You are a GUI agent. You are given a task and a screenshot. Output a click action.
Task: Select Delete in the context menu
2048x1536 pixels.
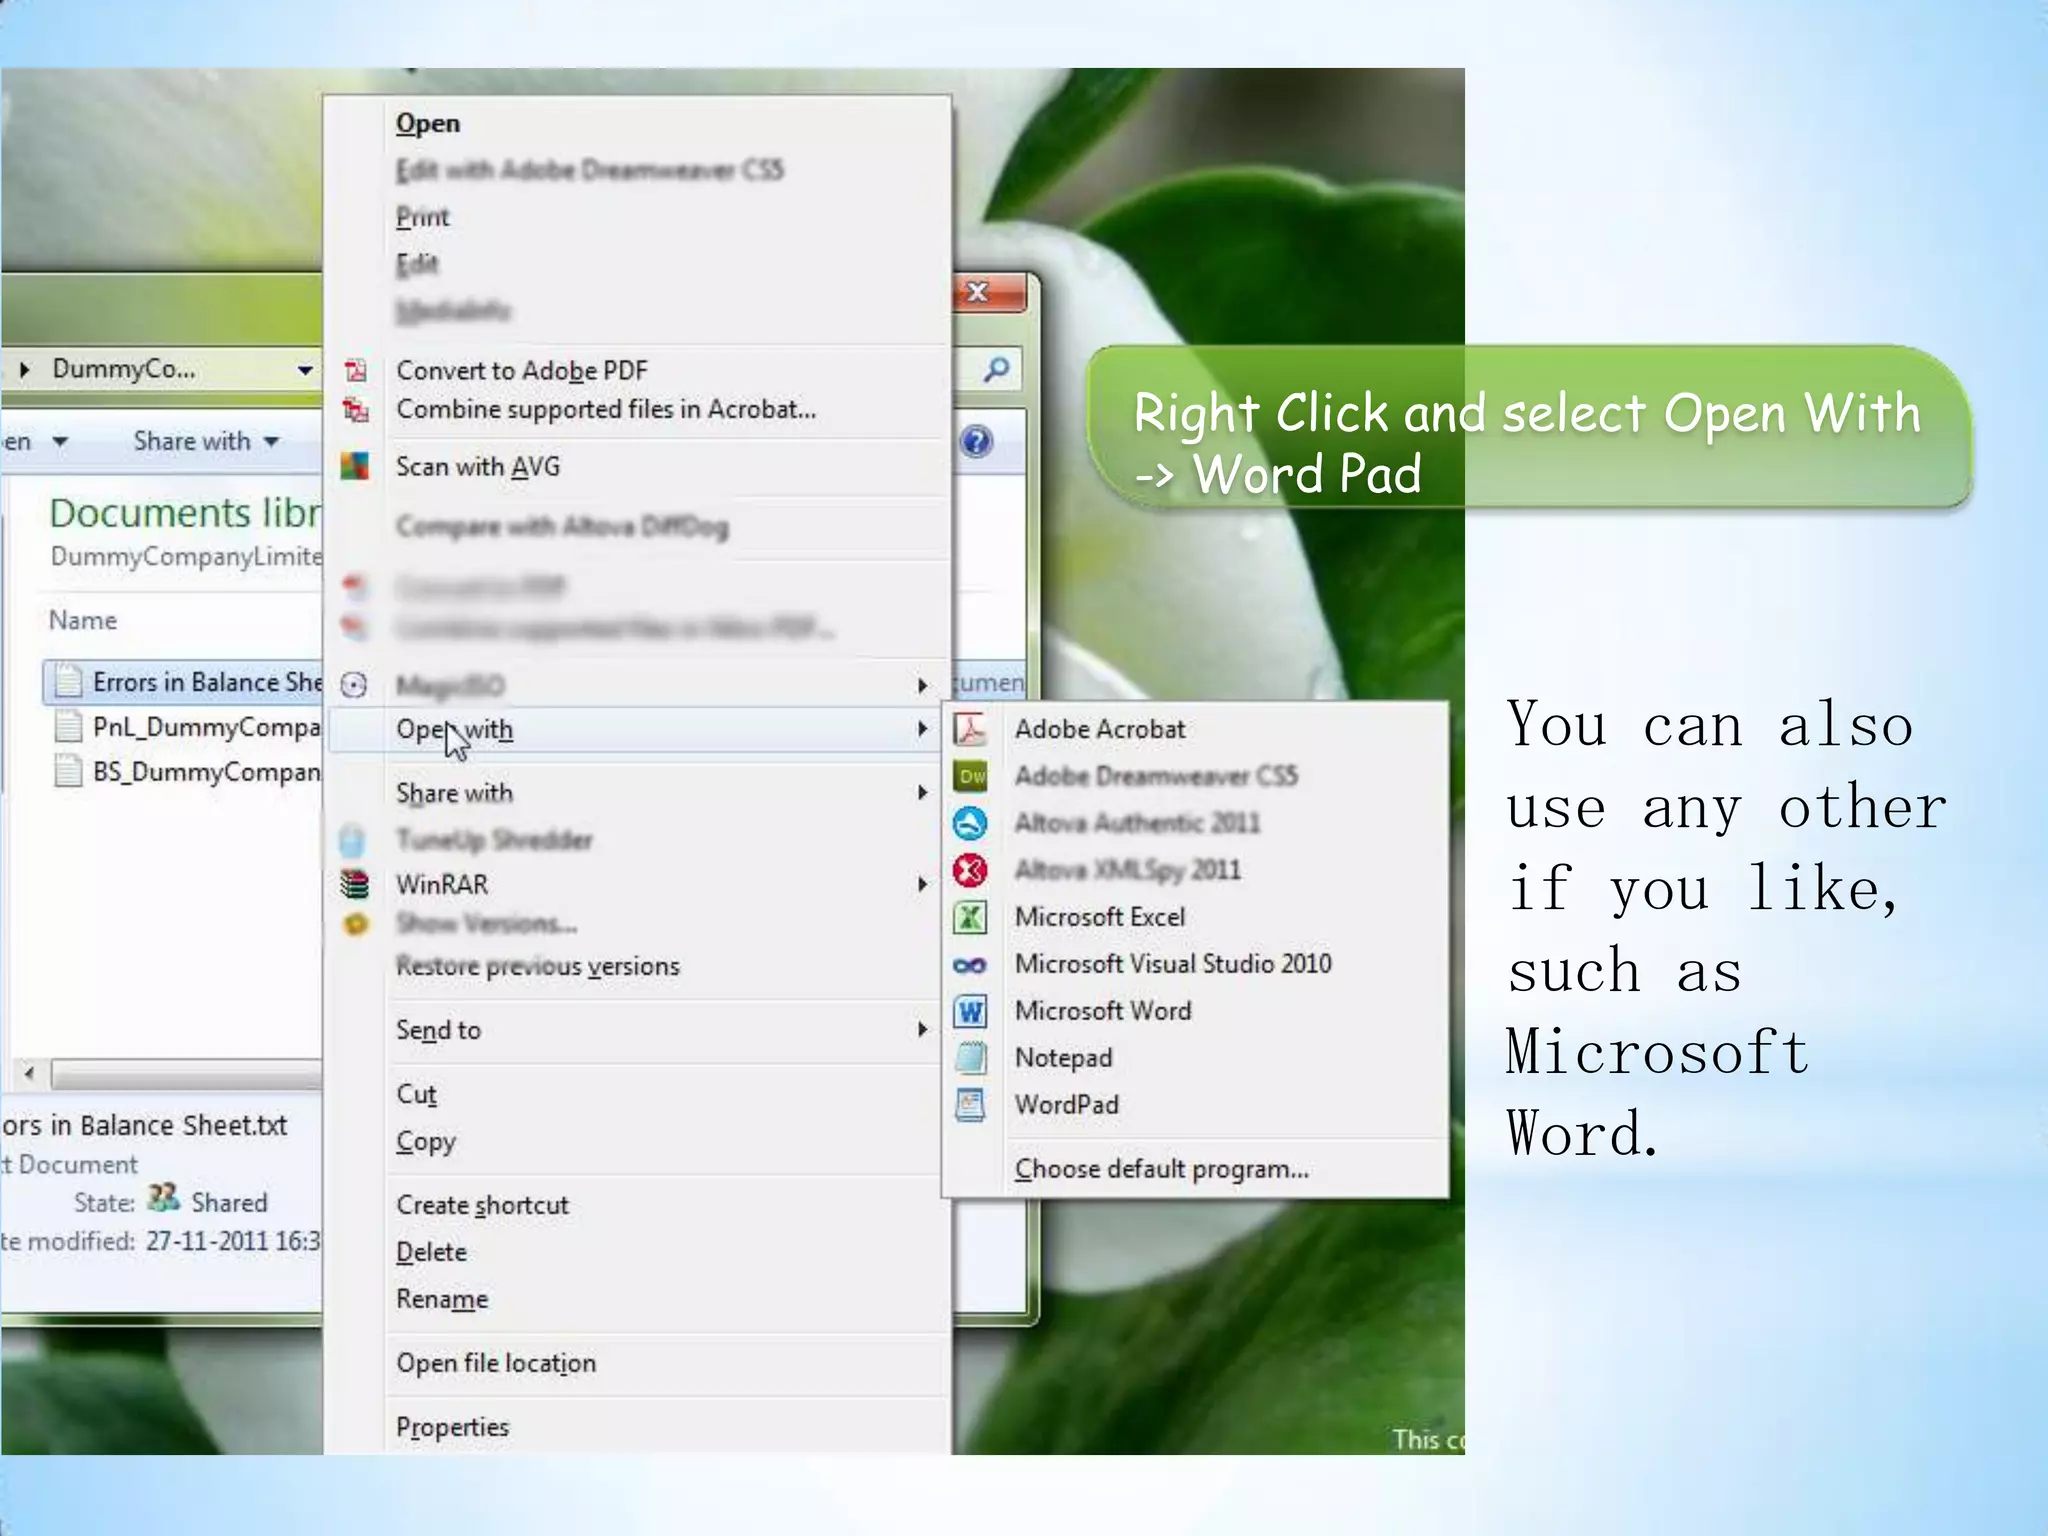pos(432,1252)
